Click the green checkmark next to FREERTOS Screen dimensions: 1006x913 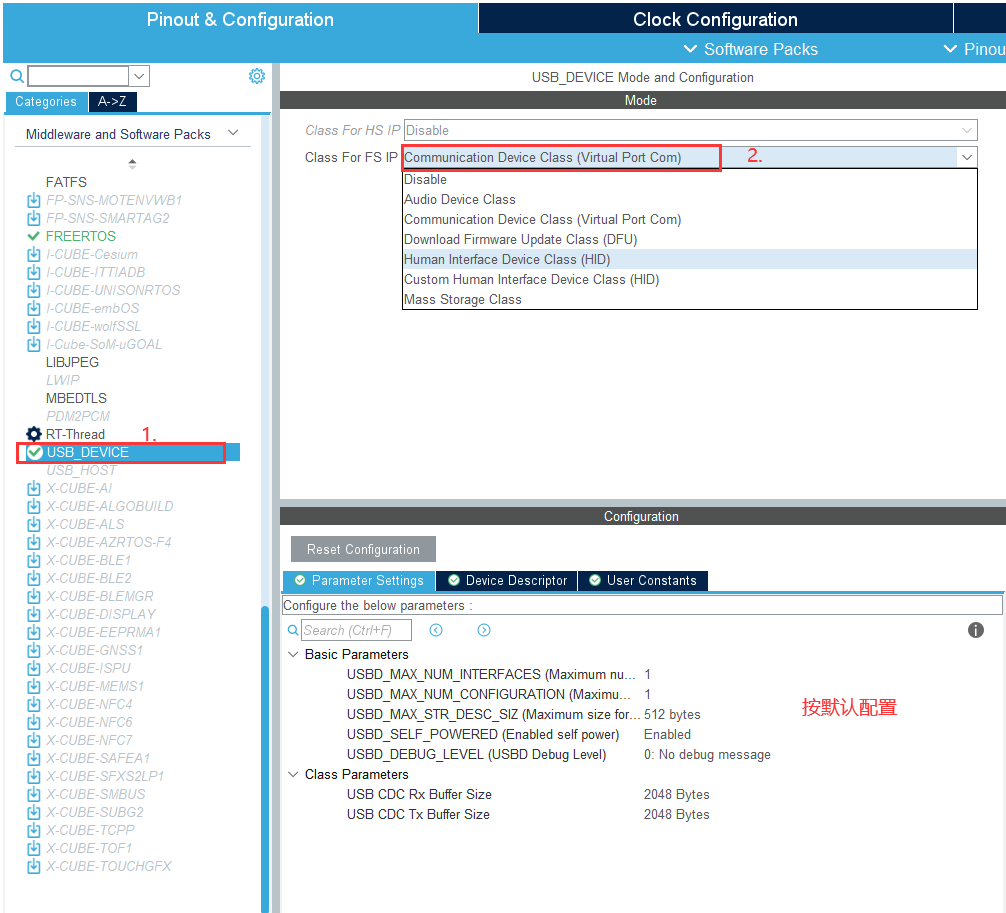(34, 236)
